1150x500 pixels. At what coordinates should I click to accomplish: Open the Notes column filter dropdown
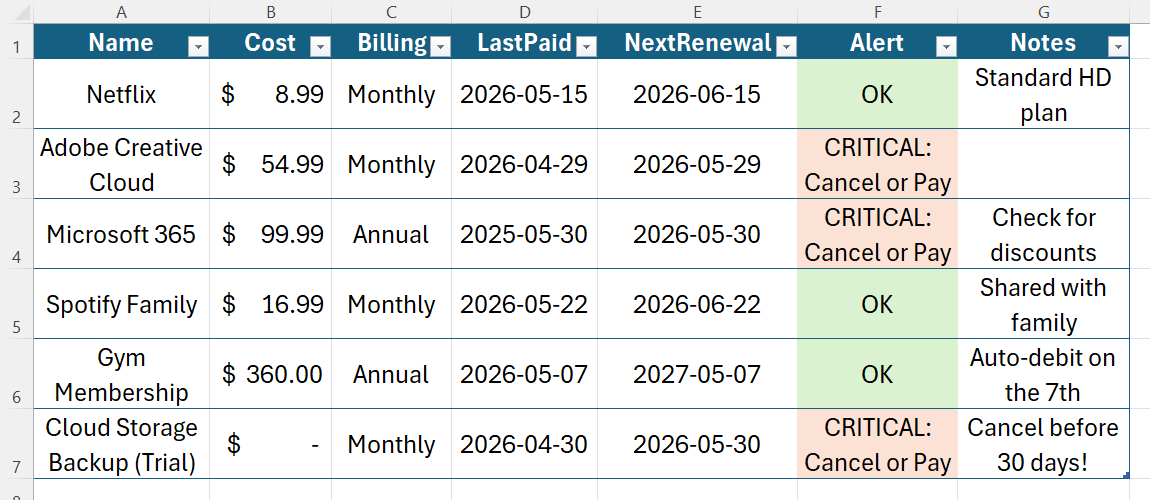pyautogui.click(x=1118, y=47)
